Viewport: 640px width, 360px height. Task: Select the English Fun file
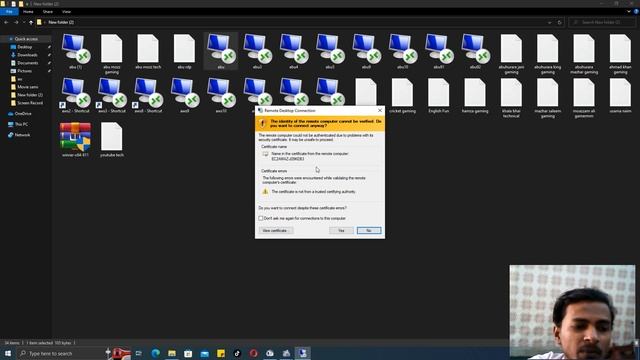(439, 95)
